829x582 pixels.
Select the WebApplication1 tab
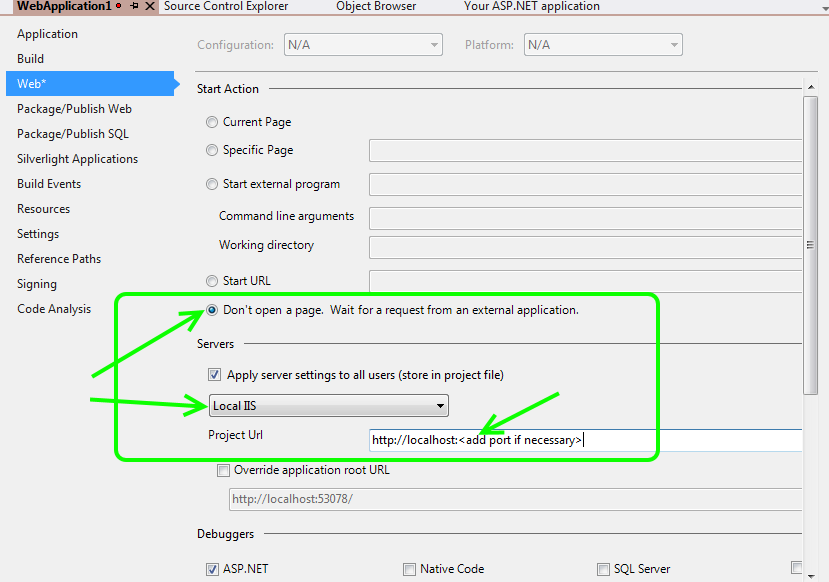pos(63,6)
